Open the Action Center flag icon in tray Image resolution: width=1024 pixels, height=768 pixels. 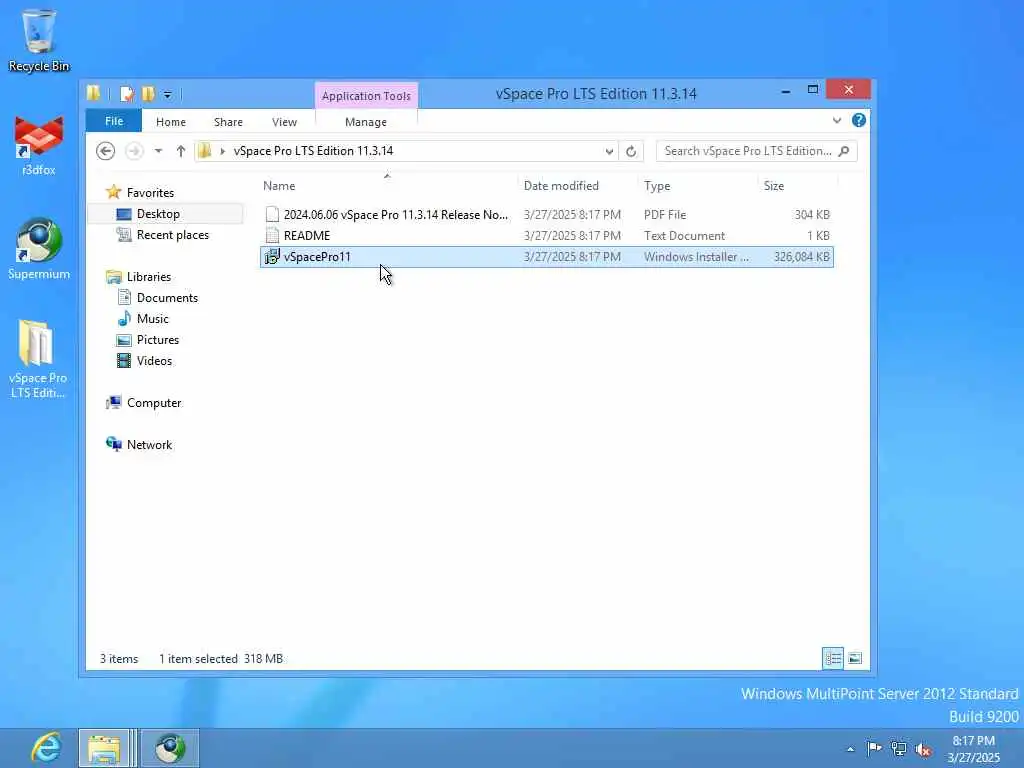pos(874,748)
